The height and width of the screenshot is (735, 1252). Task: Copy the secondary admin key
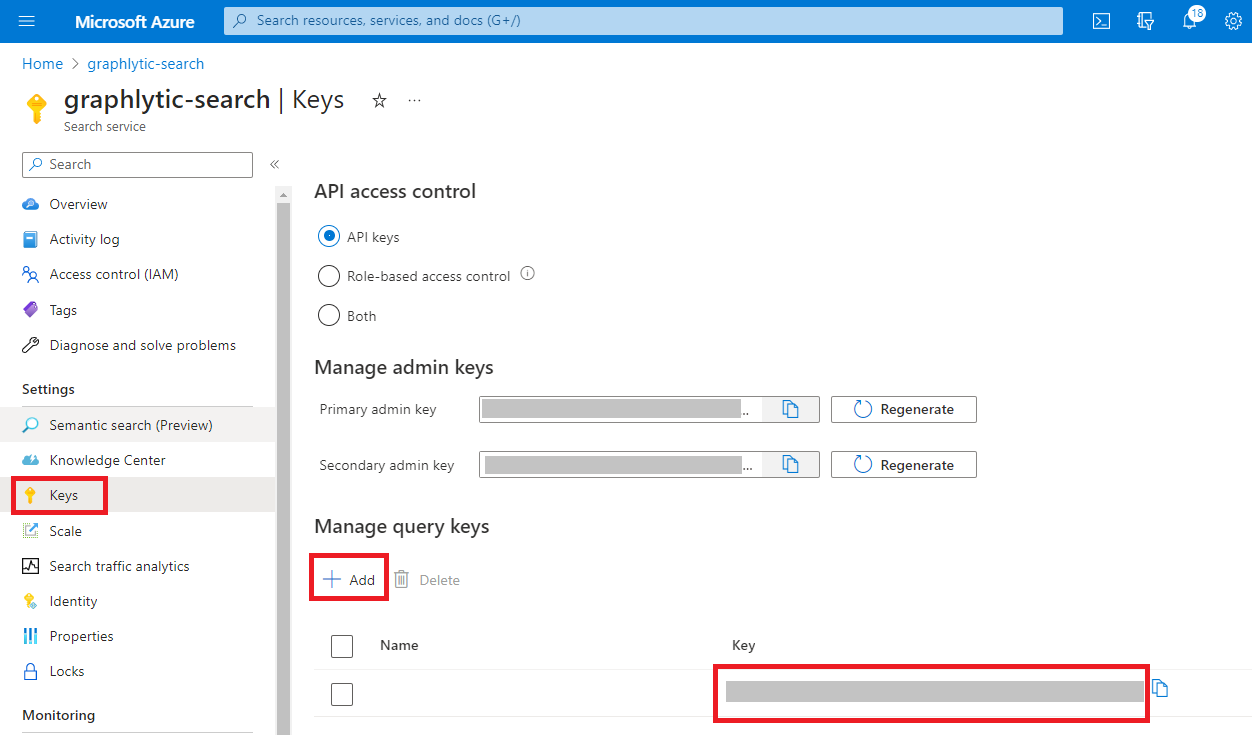[790, 465]
